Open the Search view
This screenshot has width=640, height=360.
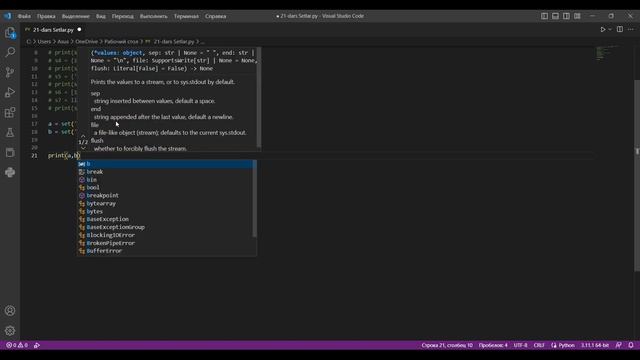pyautogui.click(x=10, y=52)
